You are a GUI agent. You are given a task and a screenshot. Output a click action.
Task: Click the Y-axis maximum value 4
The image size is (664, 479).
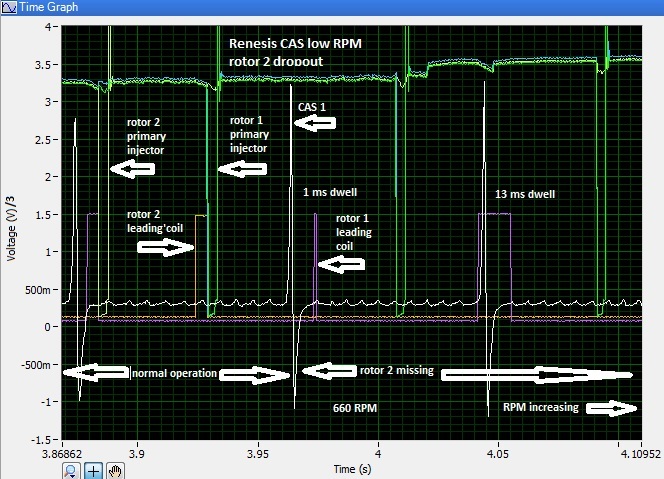[x=50, y=26]
